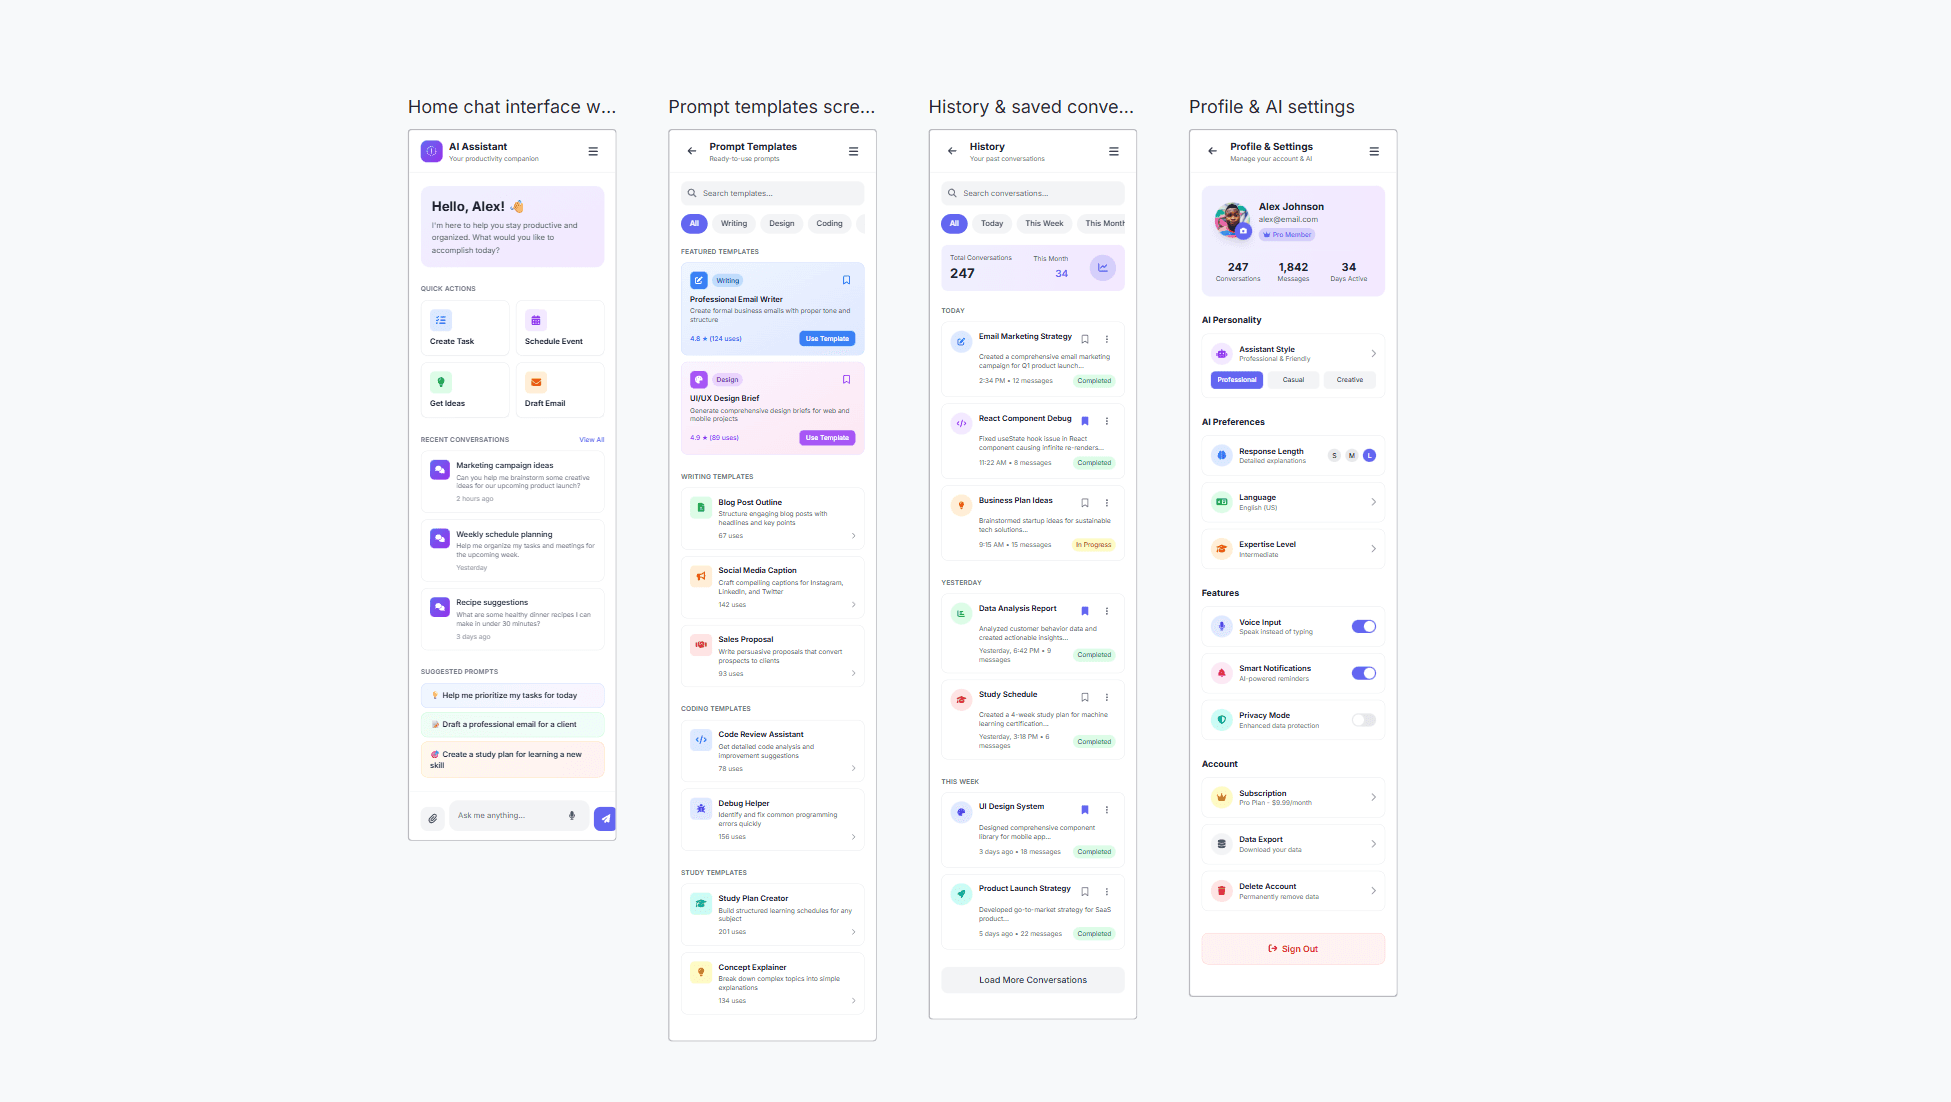Screen dimensions: 1951x1102
Task: Click the attachment paperclip icon
Action: coord(433,818)
